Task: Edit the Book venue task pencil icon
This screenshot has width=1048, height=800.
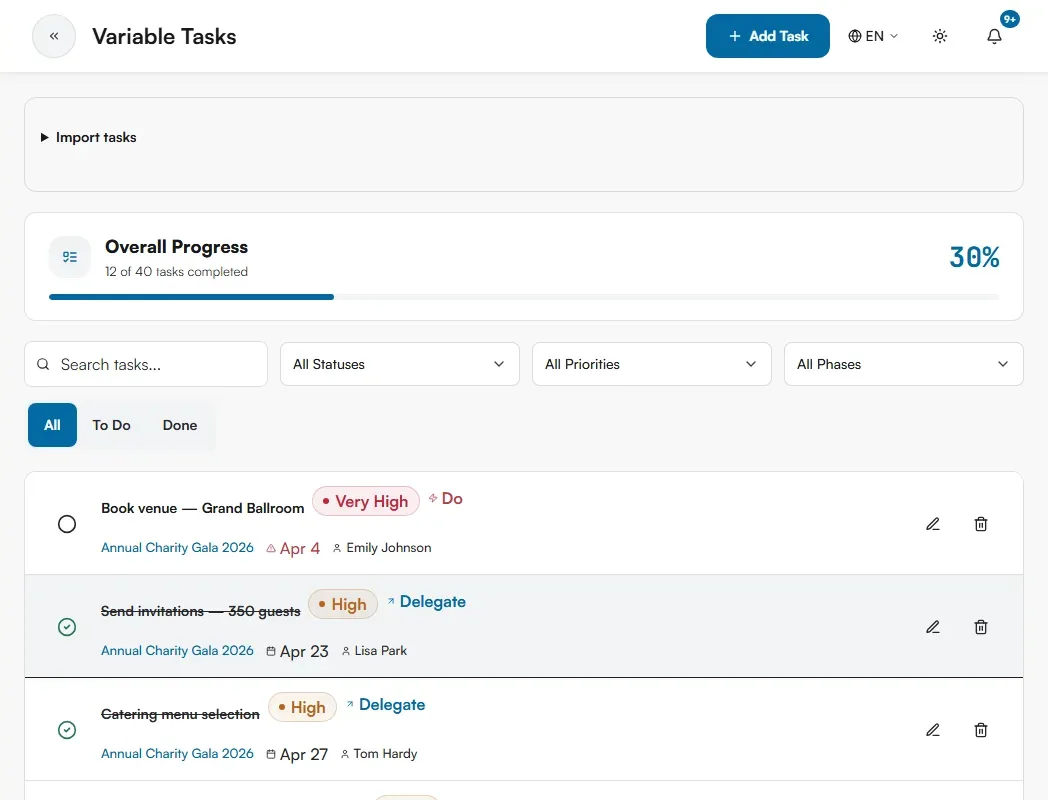Action: pos(933,524)
